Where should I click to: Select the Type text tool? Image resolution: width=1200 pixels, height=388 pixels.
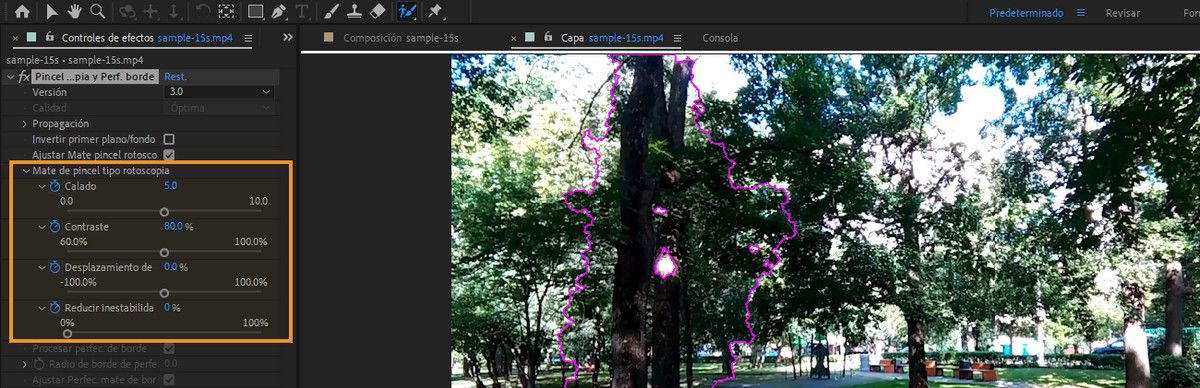[302, 13]
